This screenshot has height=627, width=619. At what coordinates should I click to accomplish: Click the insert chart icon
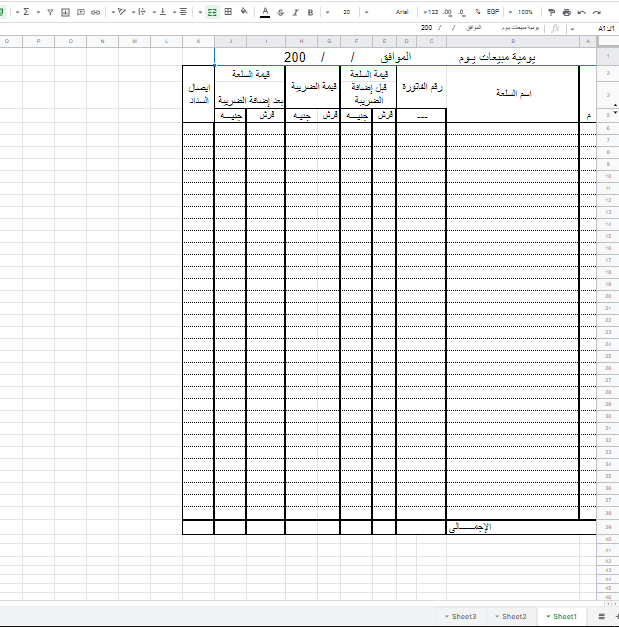[x=65, y=12]
